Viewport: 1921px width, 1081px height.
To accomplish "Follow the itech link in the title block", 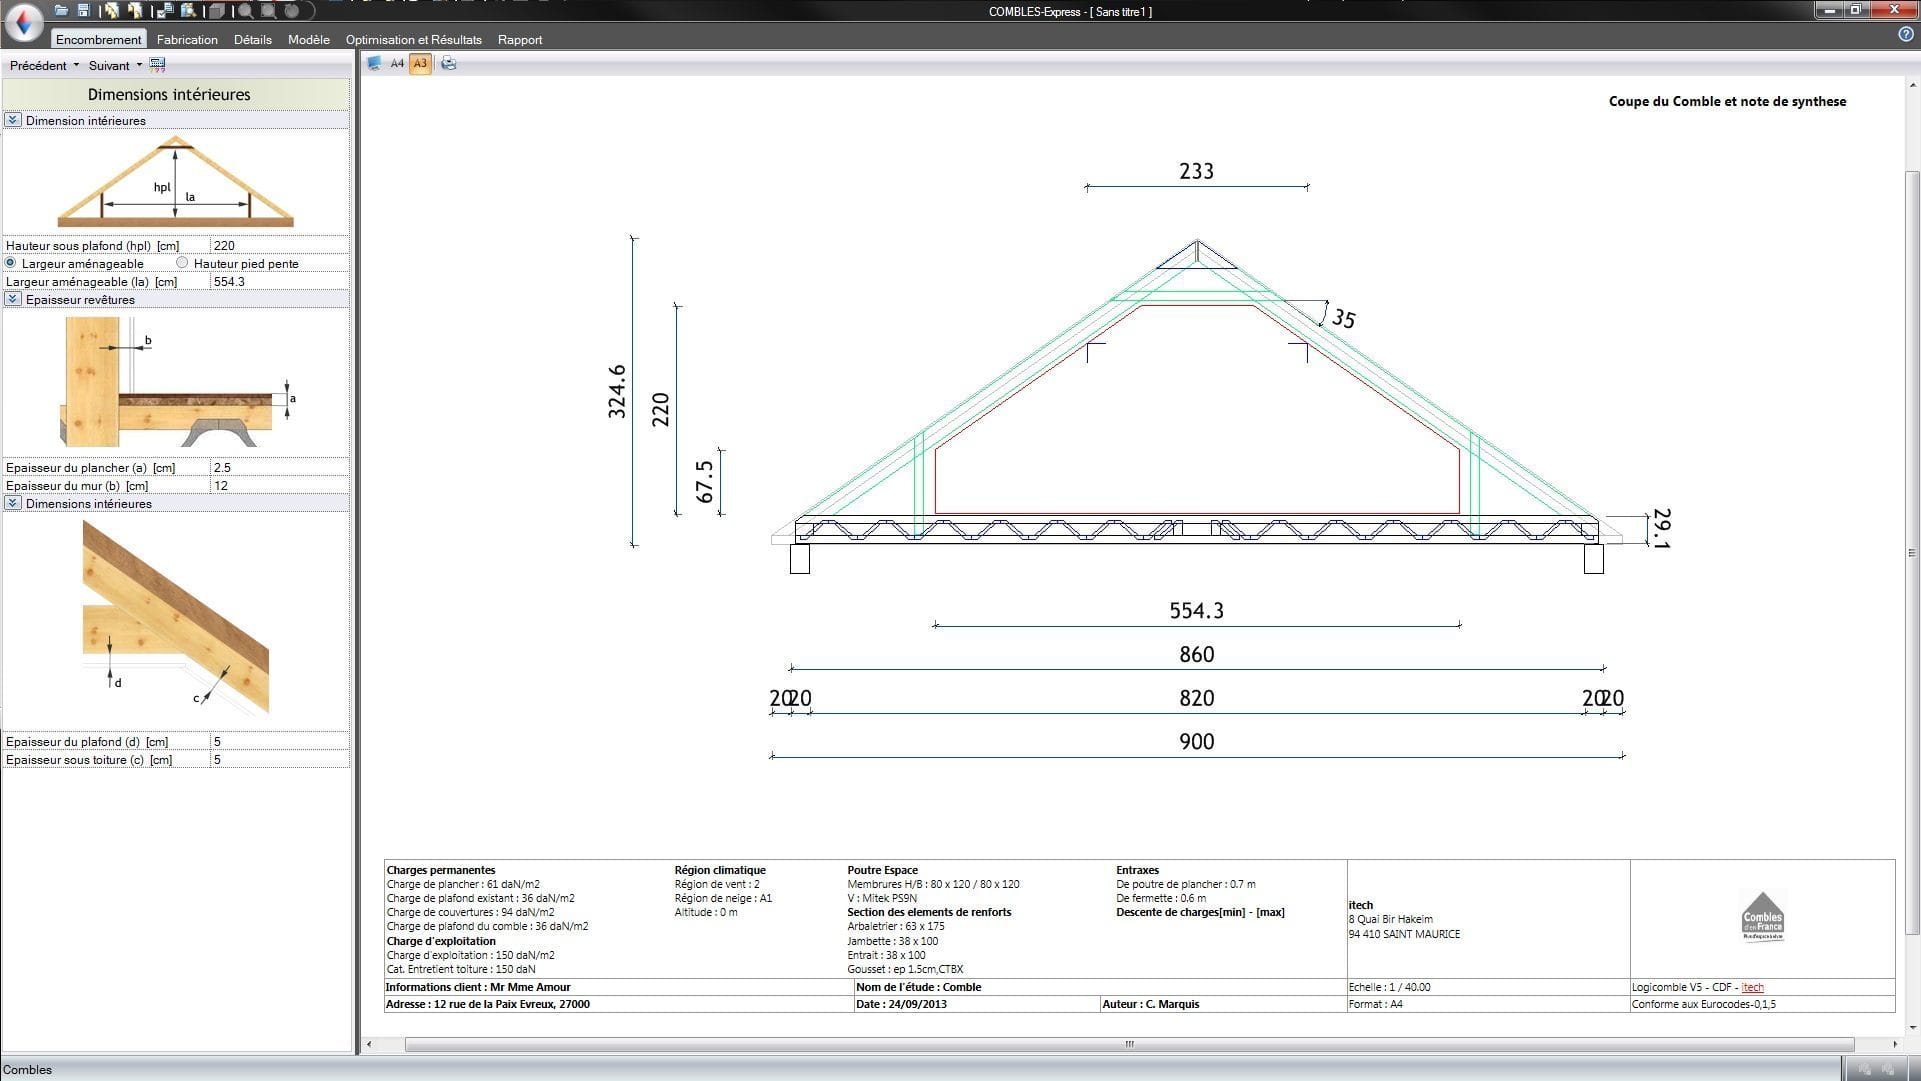I will pos(1752,987).
